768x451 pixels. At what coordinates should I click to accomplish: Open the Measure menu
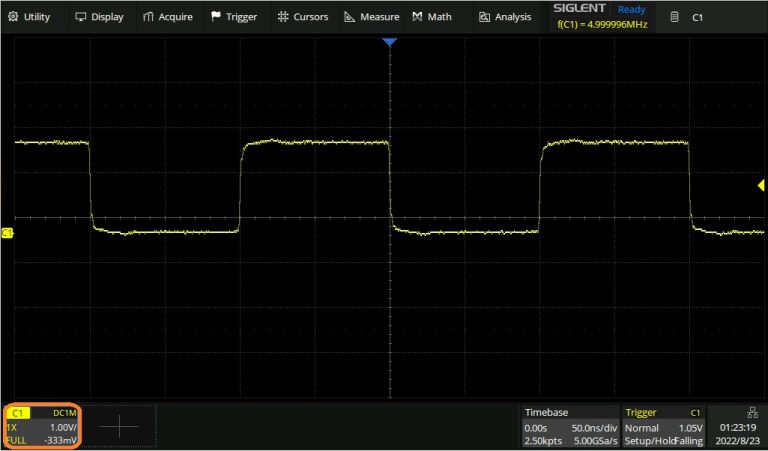pyautogui.click(x=371, y=17)
